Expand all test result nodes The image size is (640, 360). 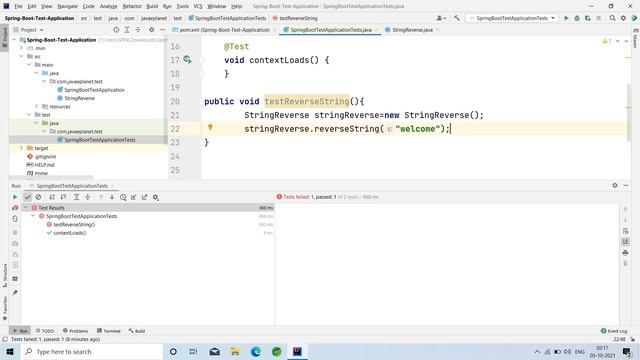point(76,197)
